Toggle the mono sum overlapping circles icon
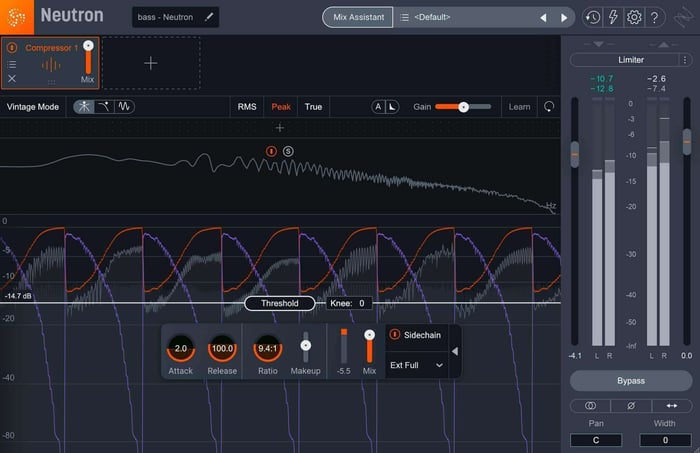Image resolution: width=700 pixels, height=453 pixels. pyautogui.click(x=590, y=406)
